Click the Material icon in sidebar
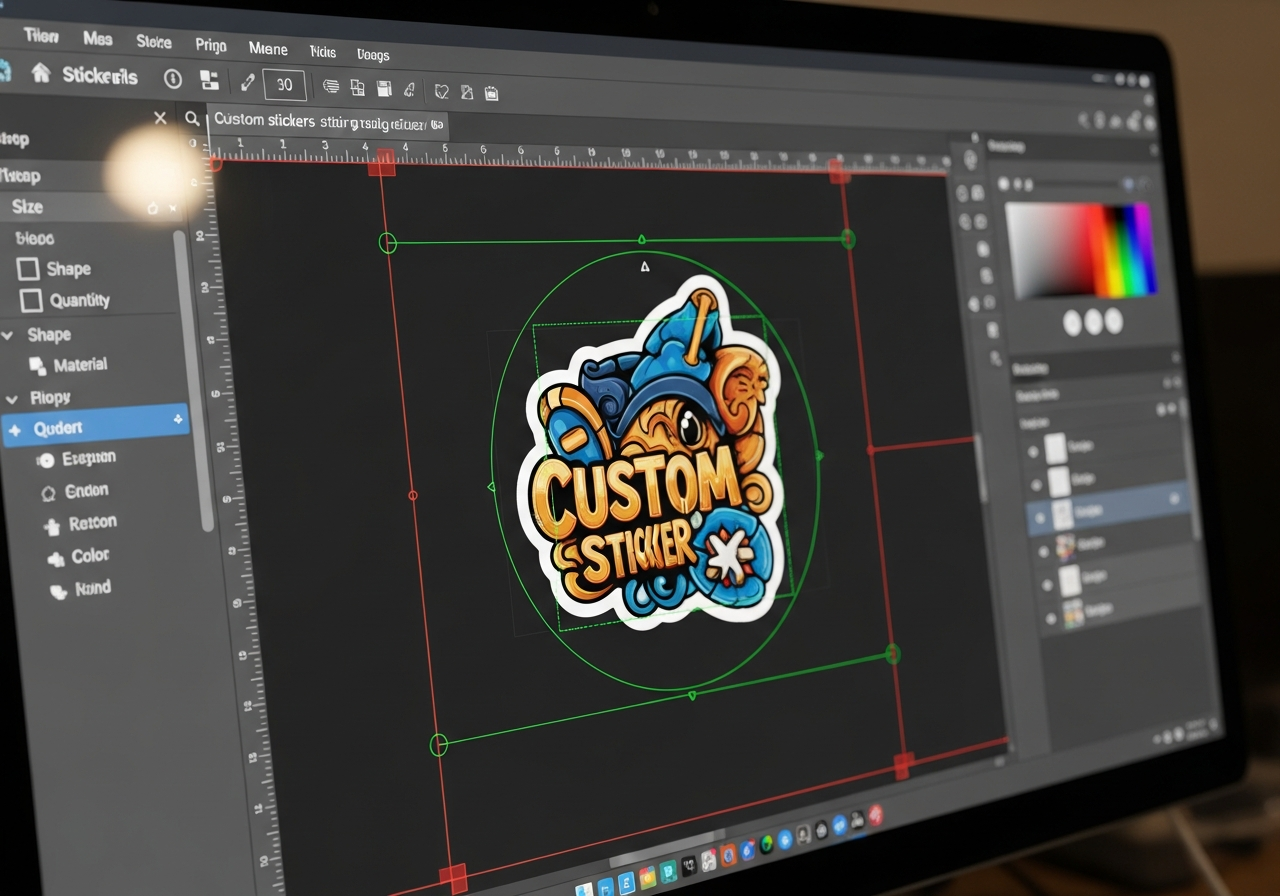The width and height of the screenshot is (1280, 896). pyautogui.click(x=37, y=365)
